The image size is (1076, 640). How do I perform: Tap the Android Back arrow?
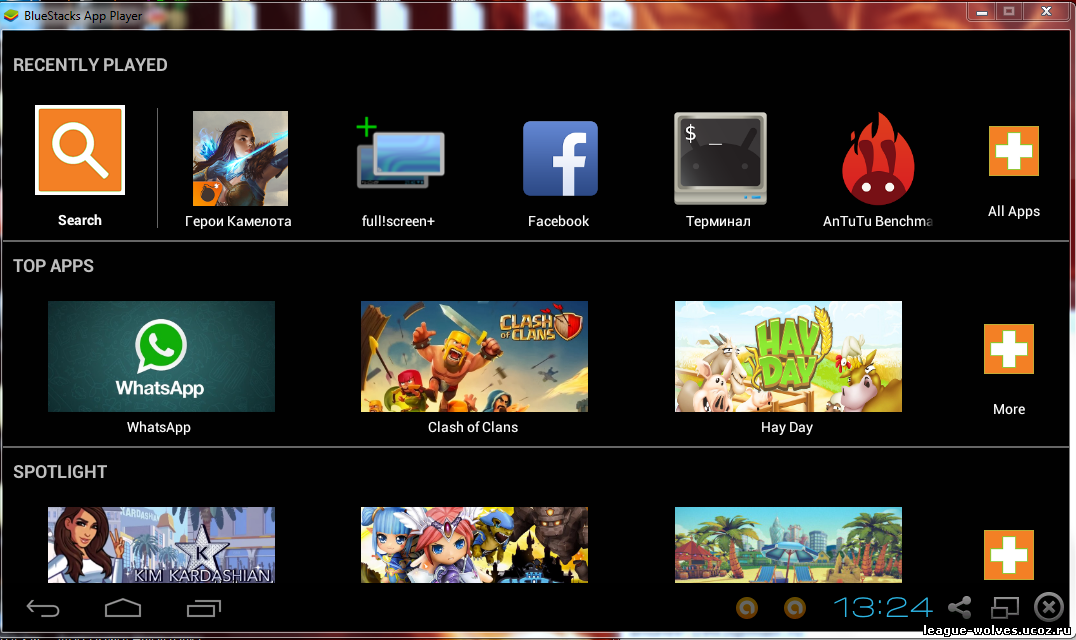click(x=43, y=608)
